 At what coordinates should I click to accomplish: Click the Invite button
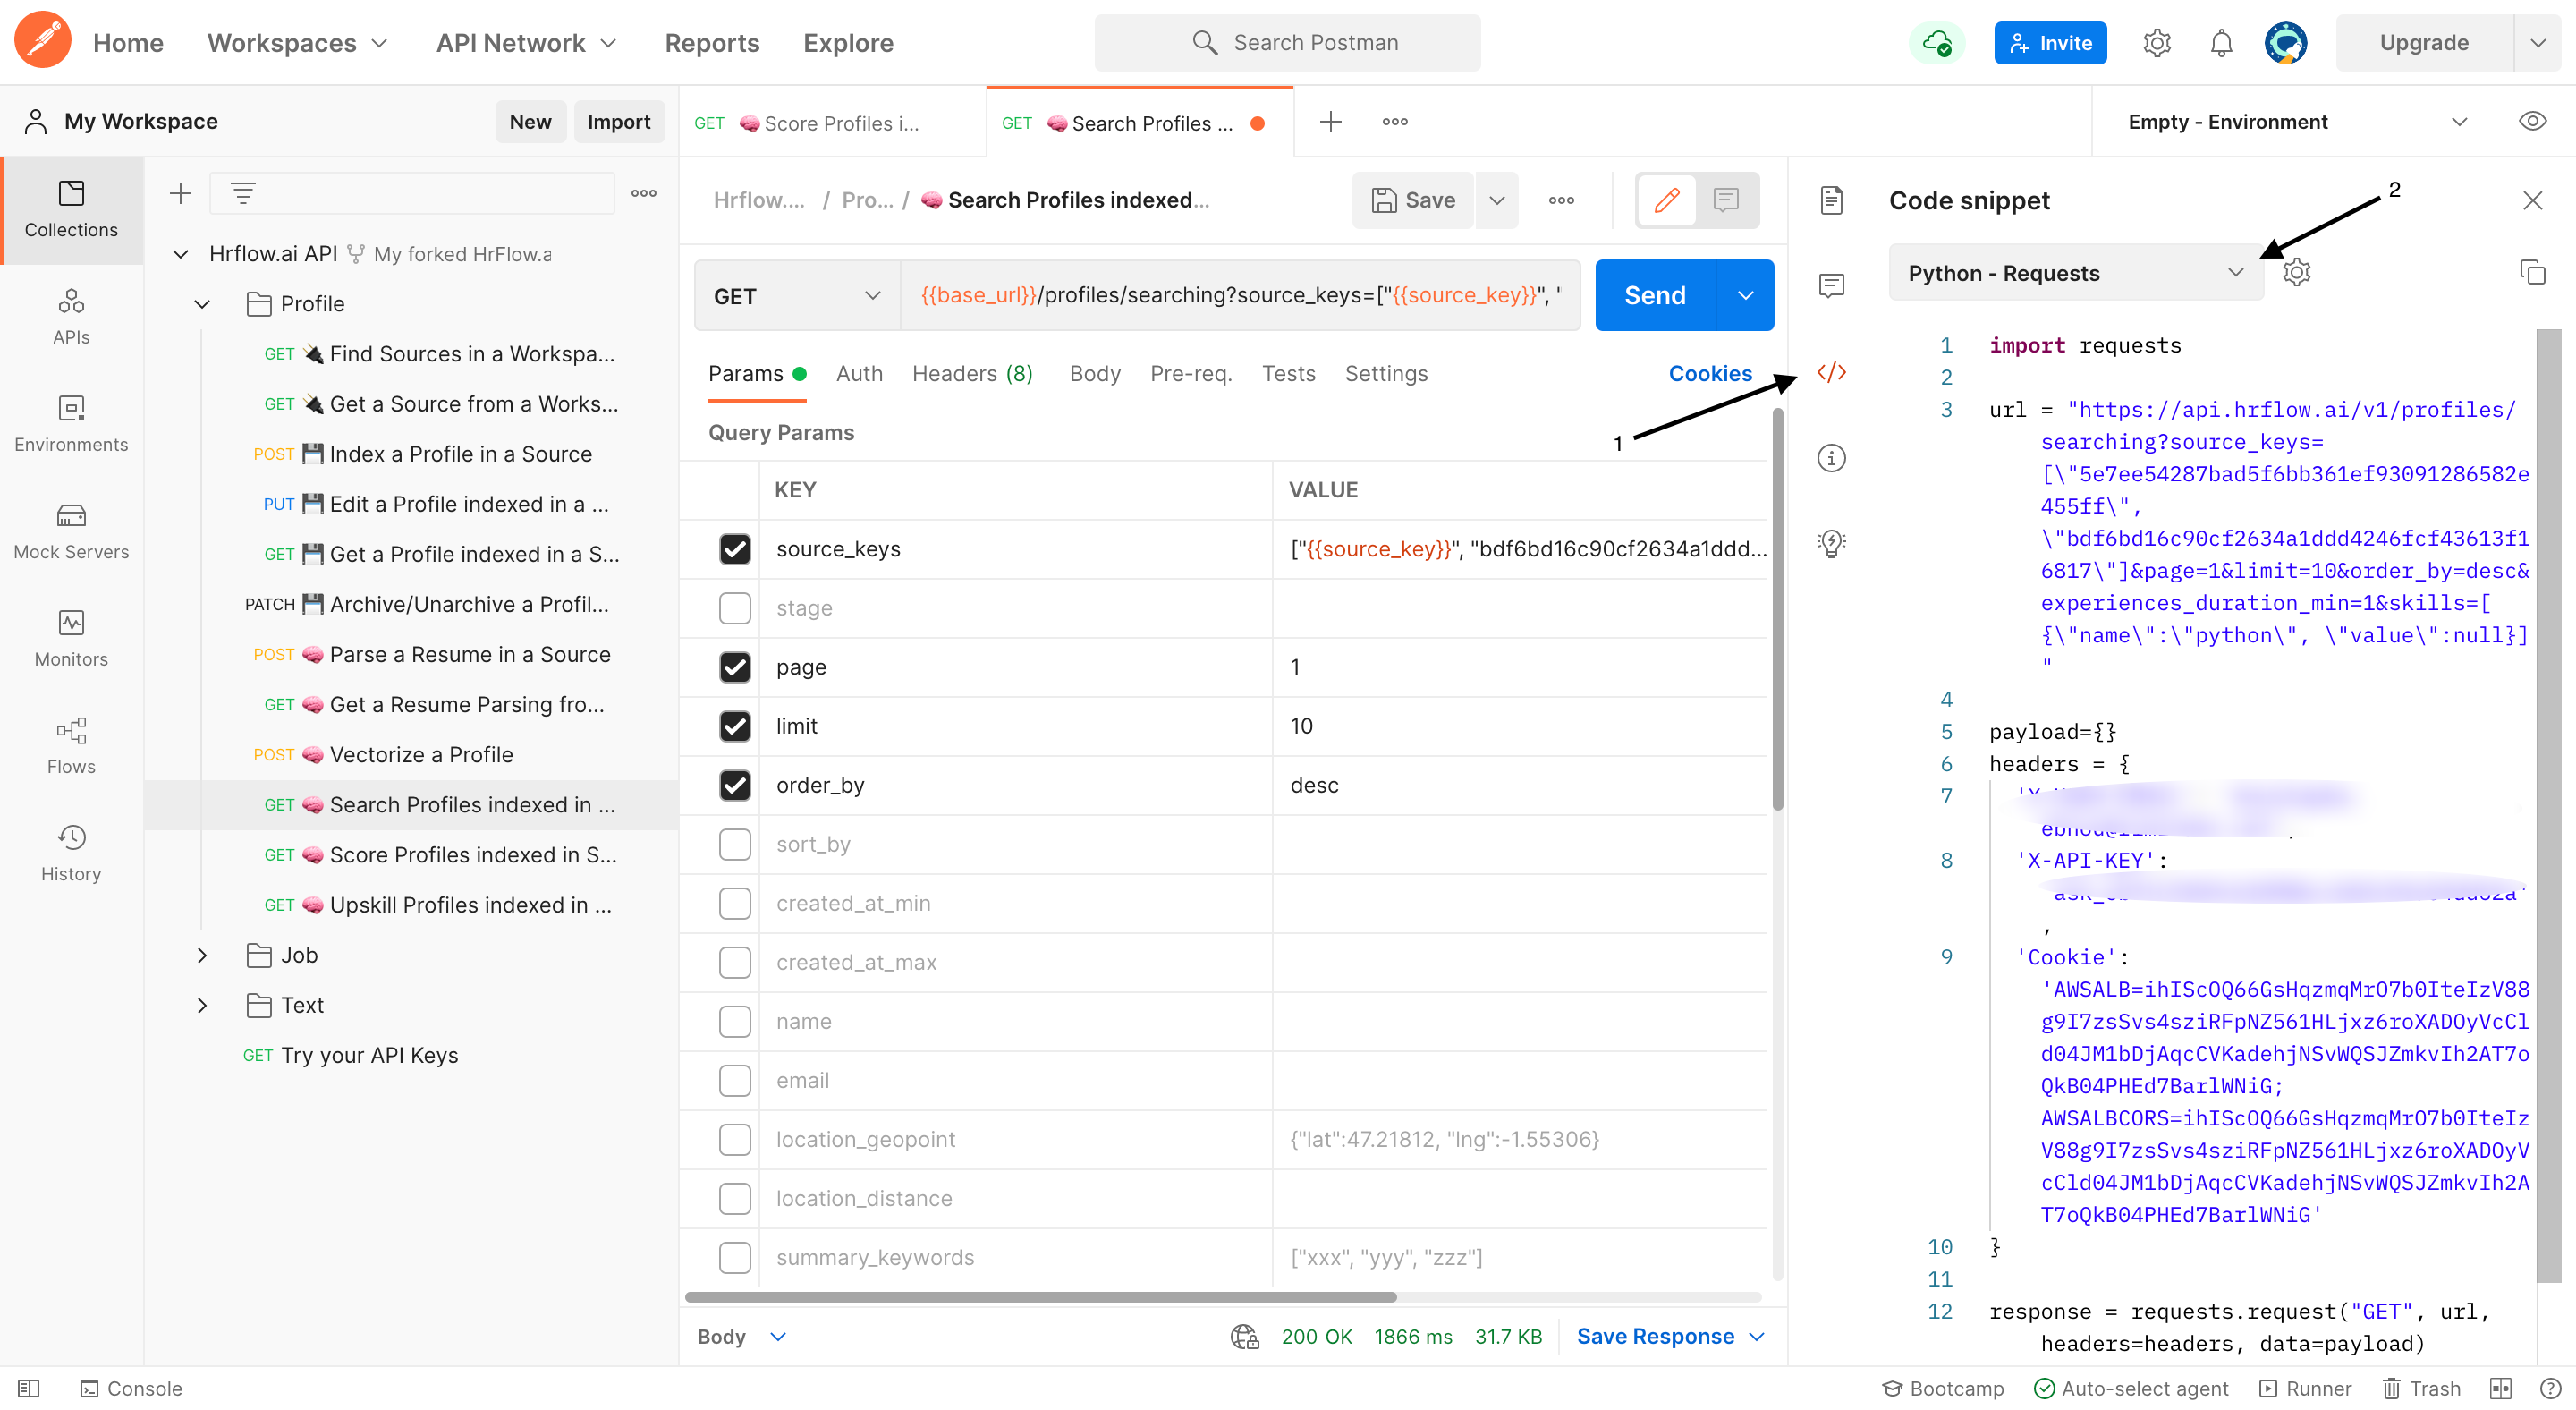[2050, 43]
